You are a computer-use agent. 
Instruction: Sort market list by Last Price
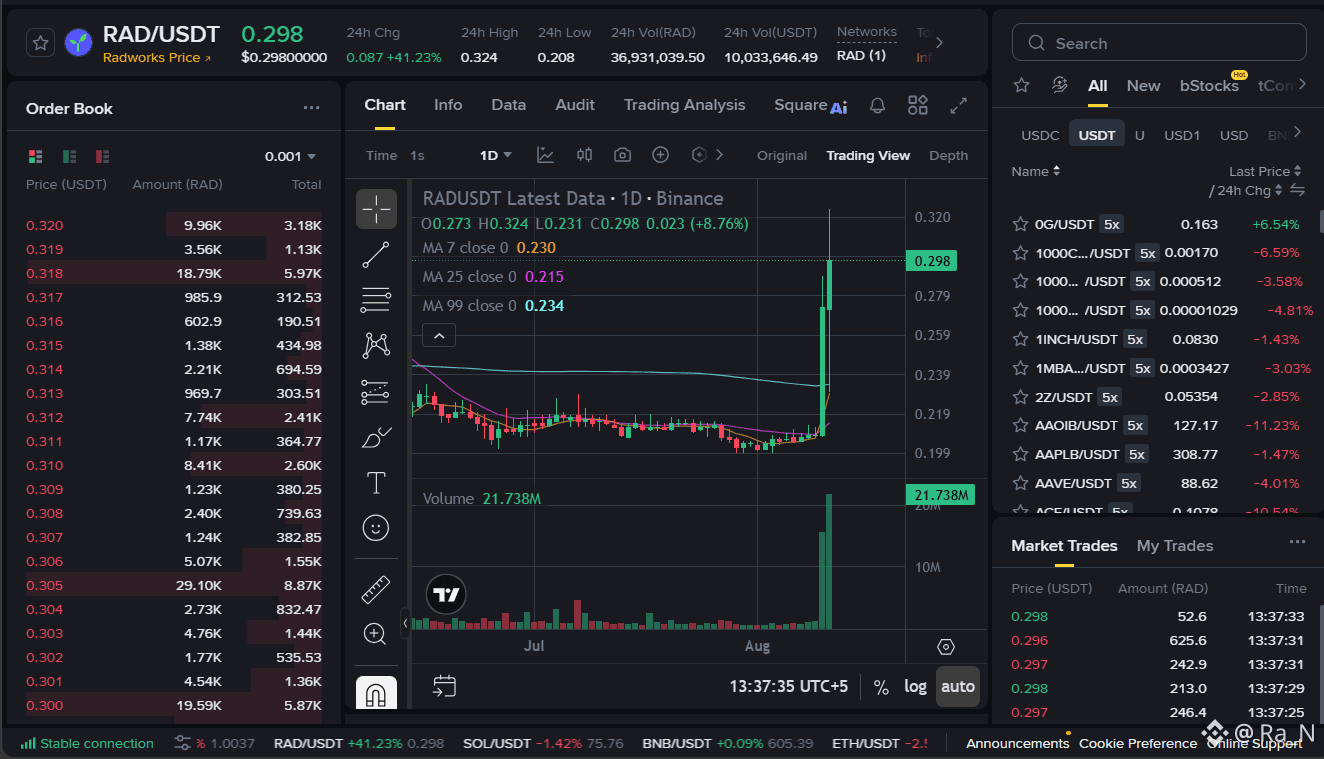(1265, 171)
